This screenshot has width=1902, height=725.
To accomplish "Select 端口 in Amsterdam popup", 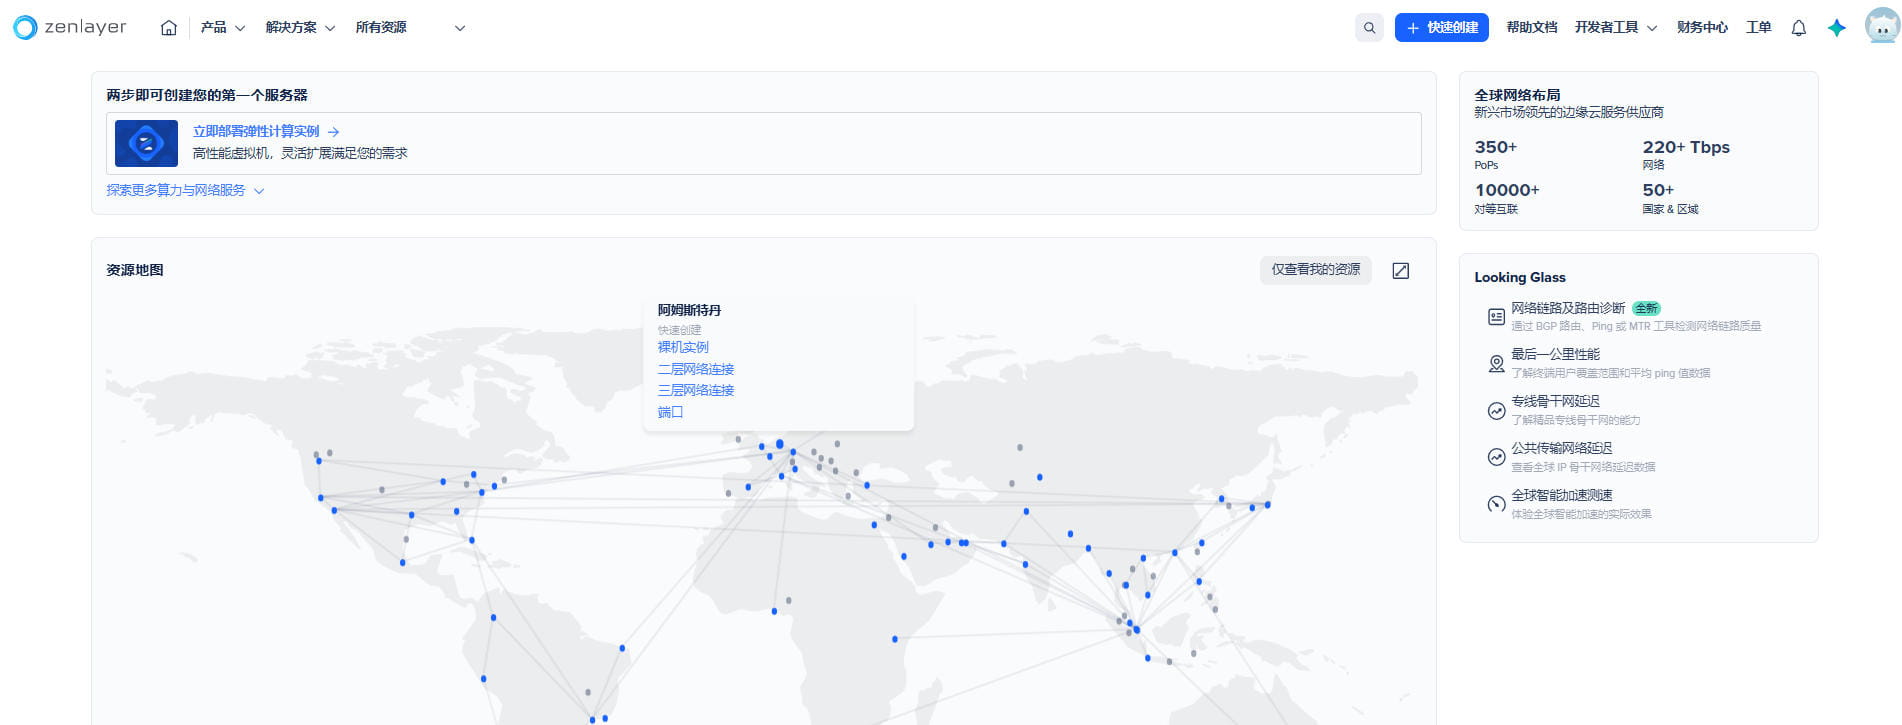I will pyautogui.click(x=670, y=412).
